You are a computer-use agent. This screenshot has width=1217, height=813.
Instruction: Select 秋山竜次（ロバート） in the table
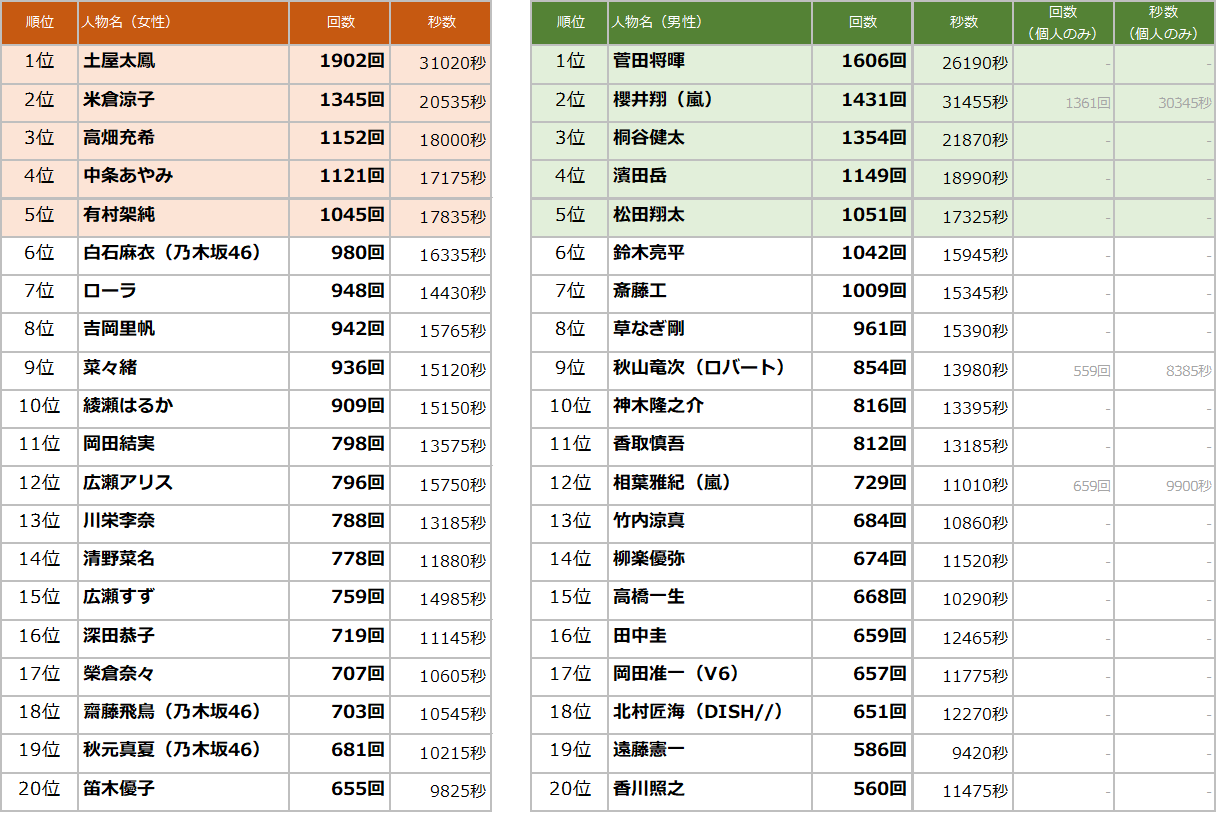pos(709,368)
